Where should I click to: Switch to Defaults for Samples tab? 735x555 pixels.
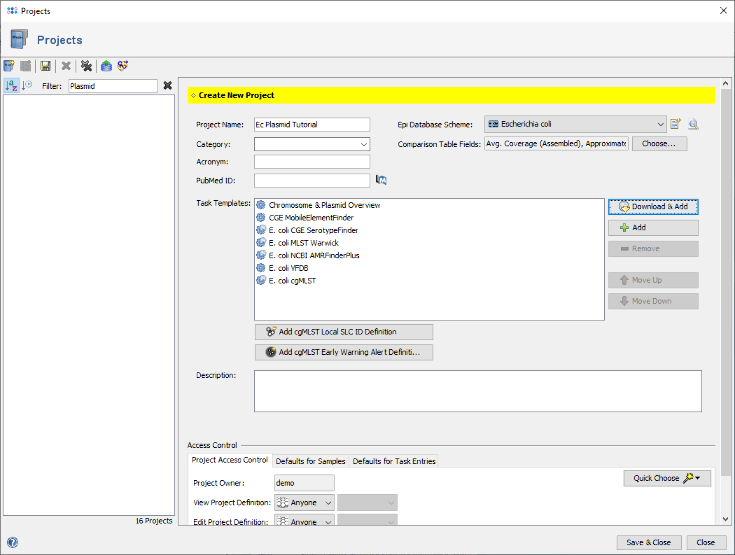coord(311,461)
